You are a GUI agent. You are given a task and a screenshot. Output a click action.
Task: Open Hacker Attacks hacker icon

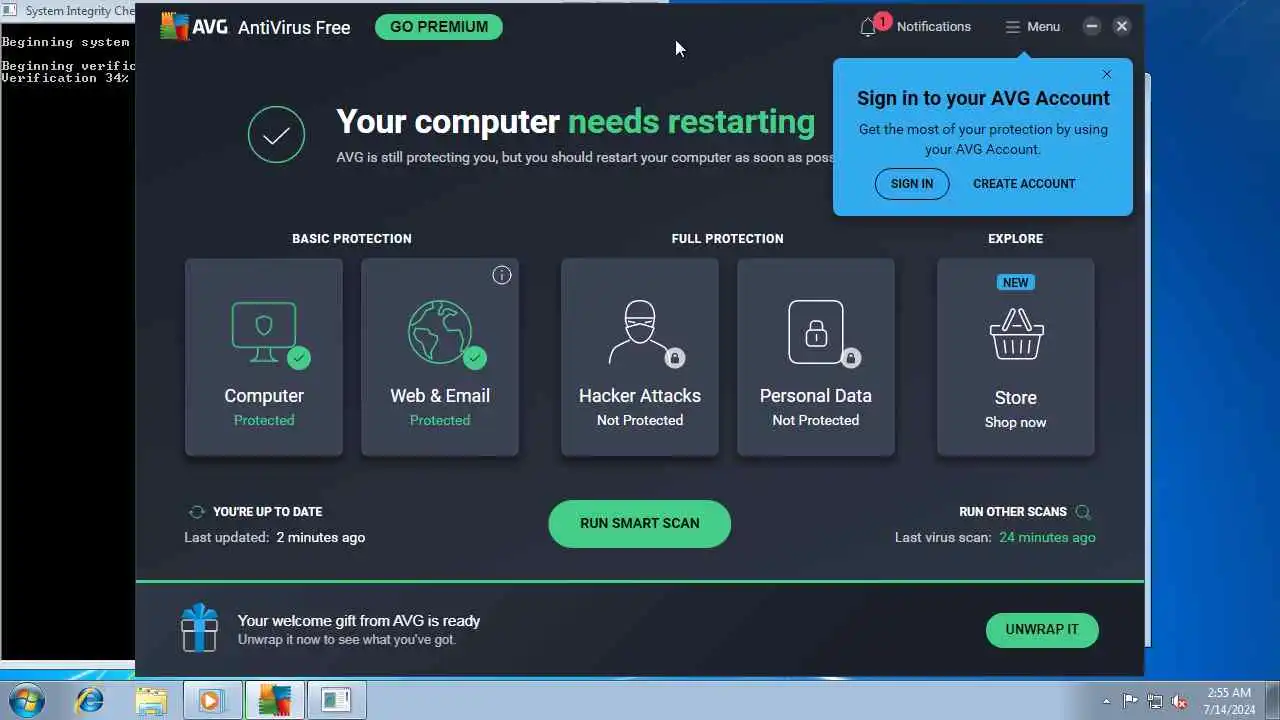click(x=640, y=332)
